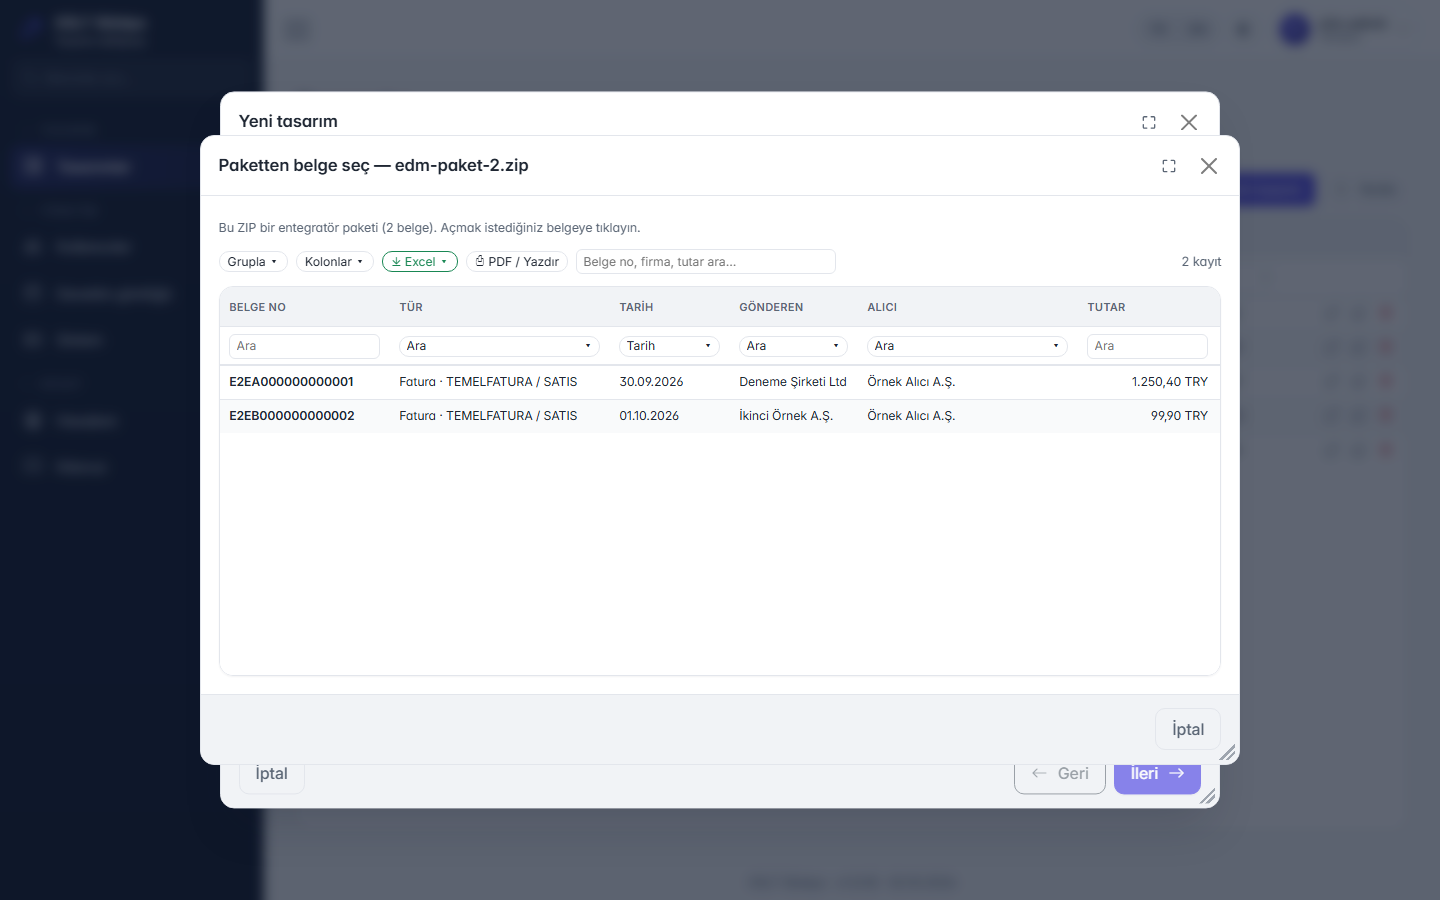The height and width of the screenshot is (900, 1440).
Task: Open the Gönderen filter dropdown
Action: [793, 346]
